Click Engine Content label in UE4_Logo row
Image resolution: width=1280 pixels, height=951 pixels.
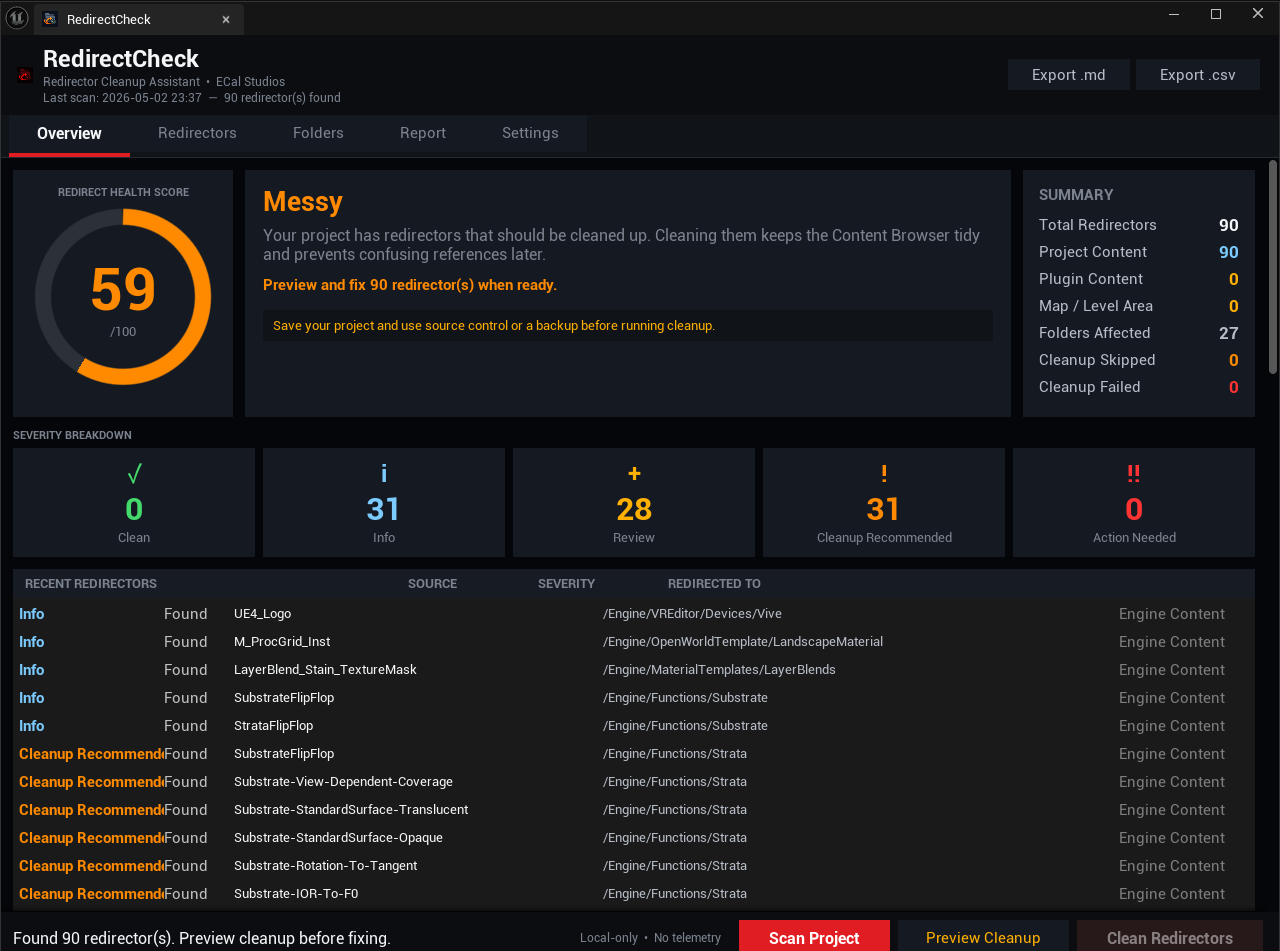tap(1172, 614)
